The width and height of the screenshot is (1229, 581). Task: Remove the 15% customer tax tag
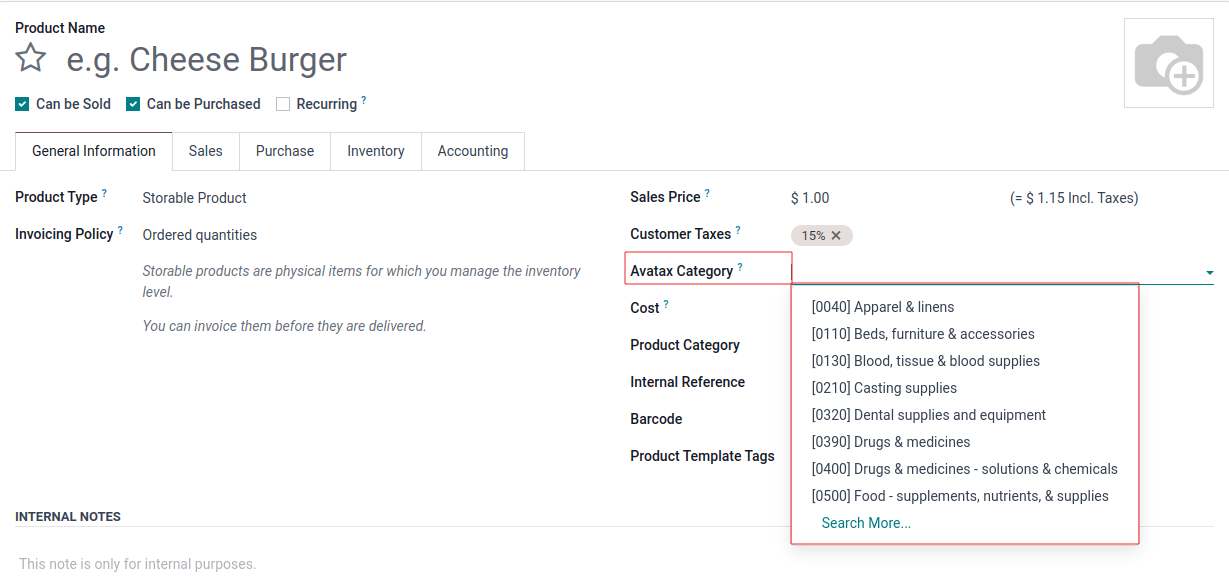pos(838,235)
